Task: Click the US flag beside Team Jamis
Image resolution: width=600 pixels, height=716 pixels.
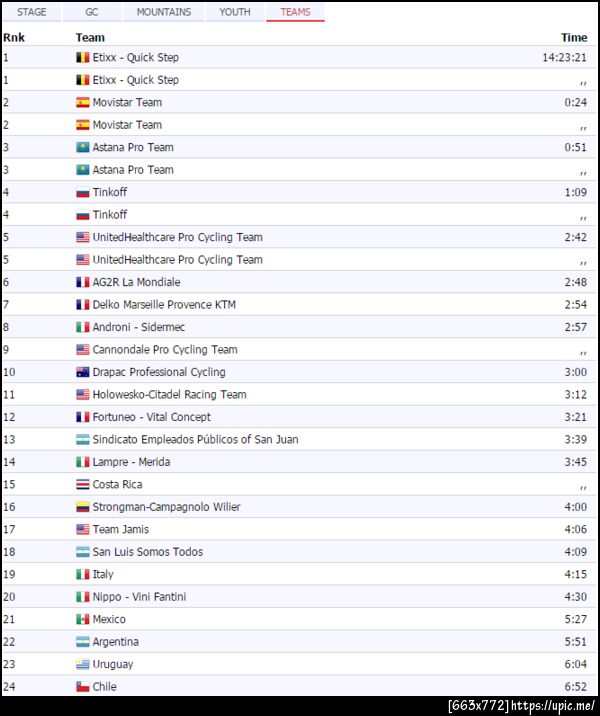Action: tap(83, 529)
